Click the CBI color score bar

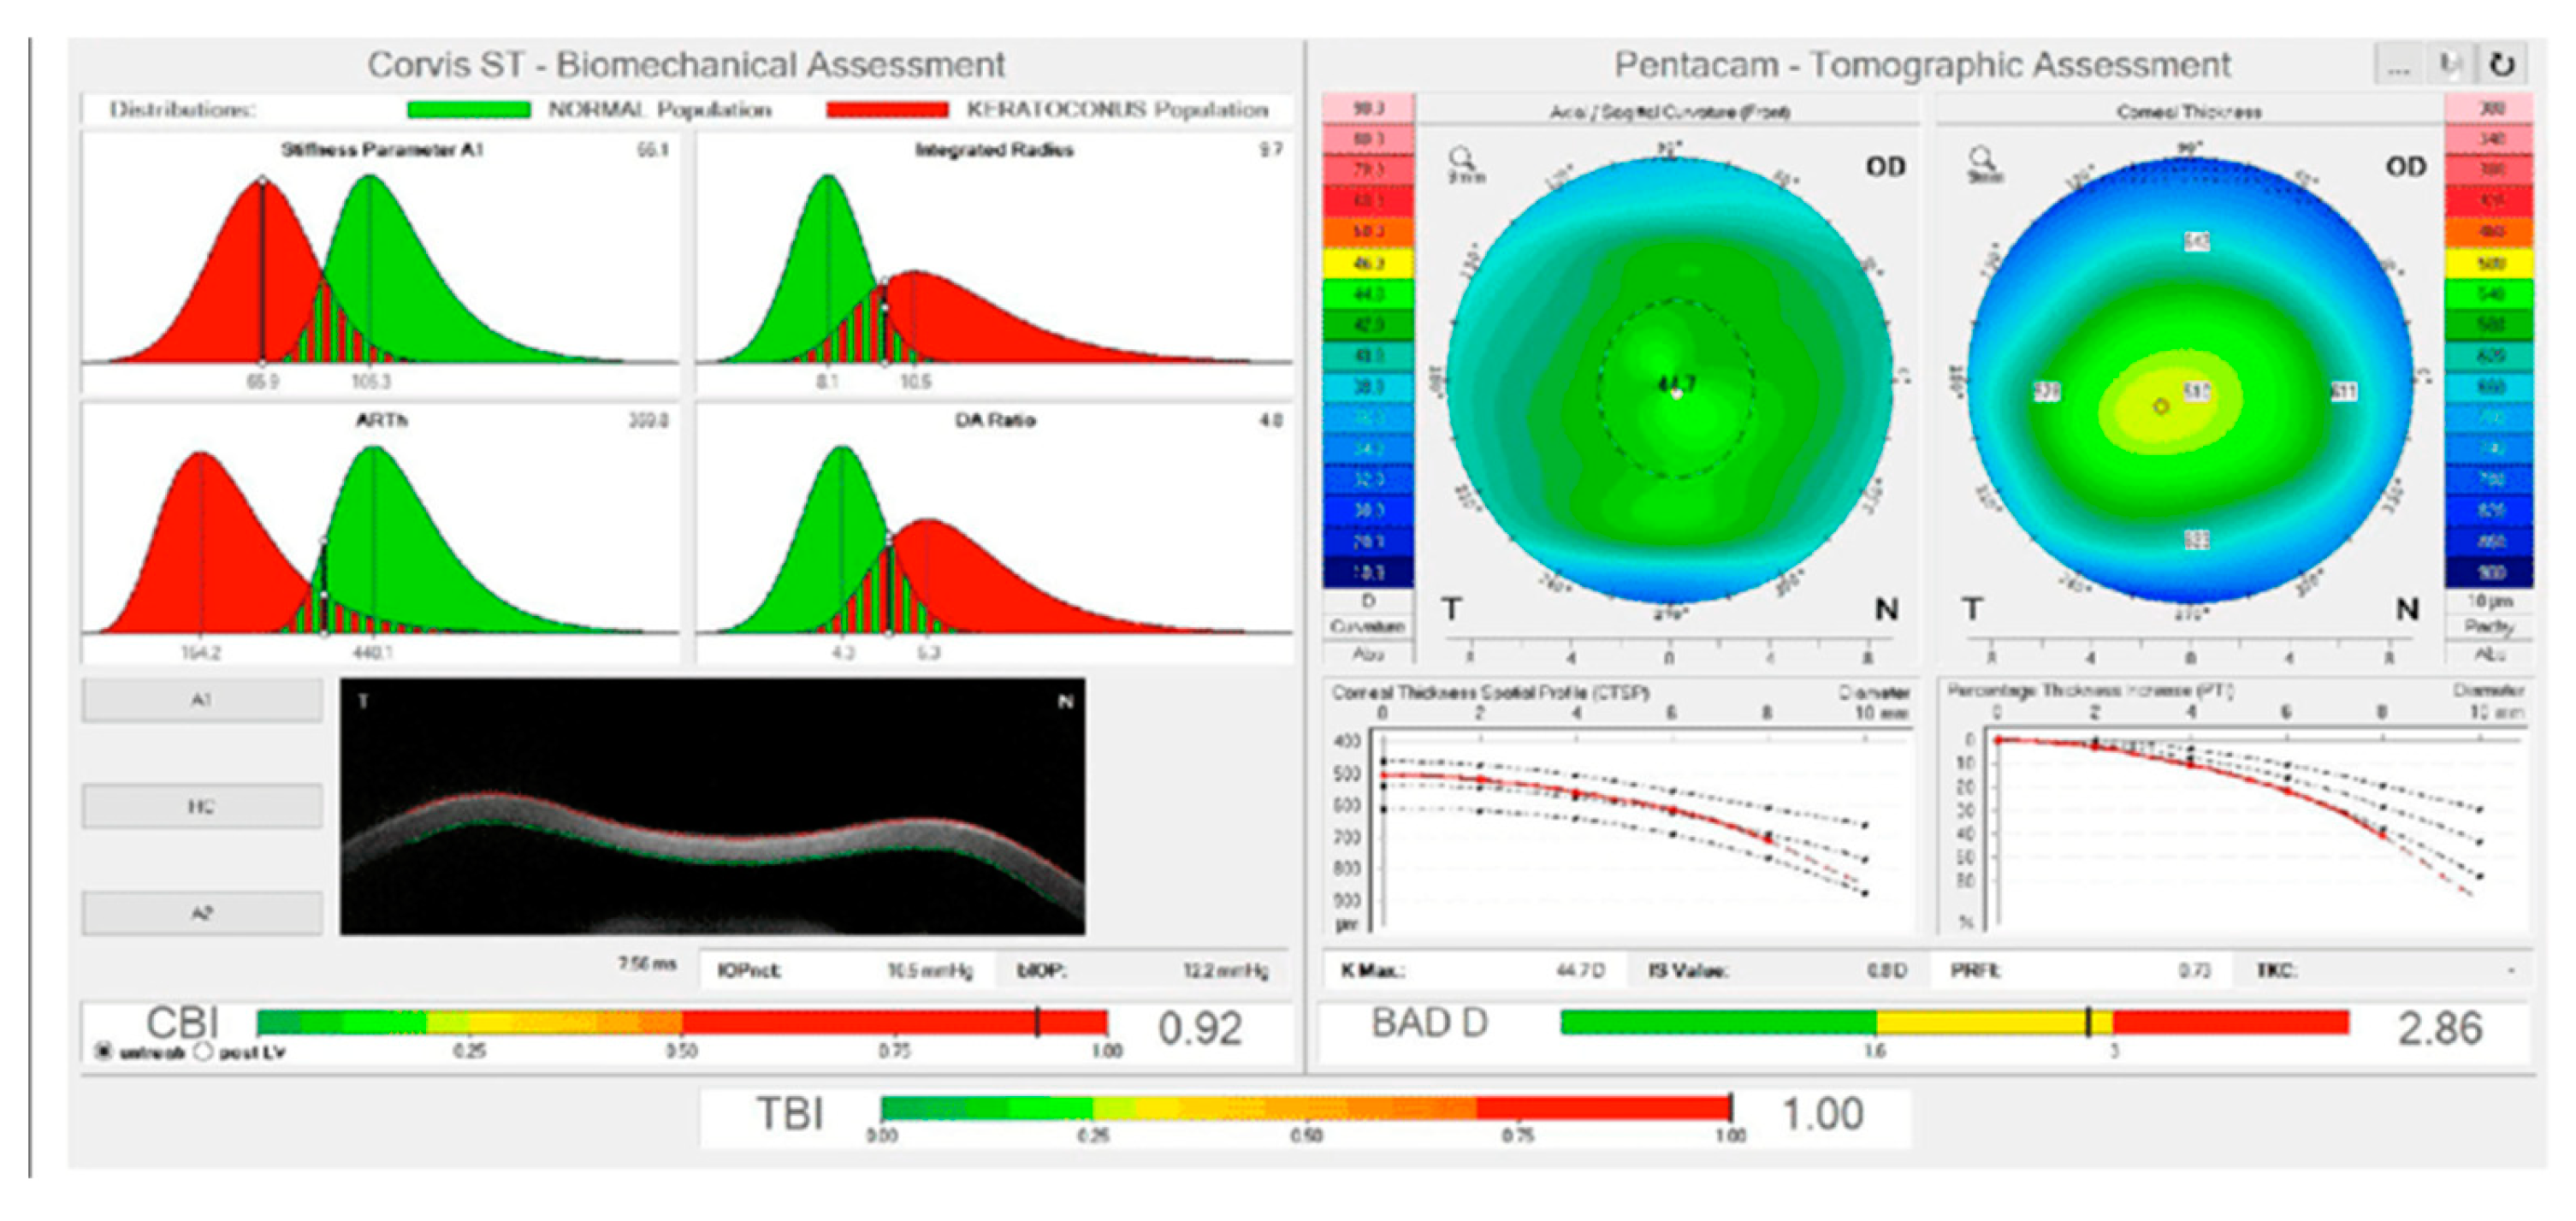click(681, 1022)
